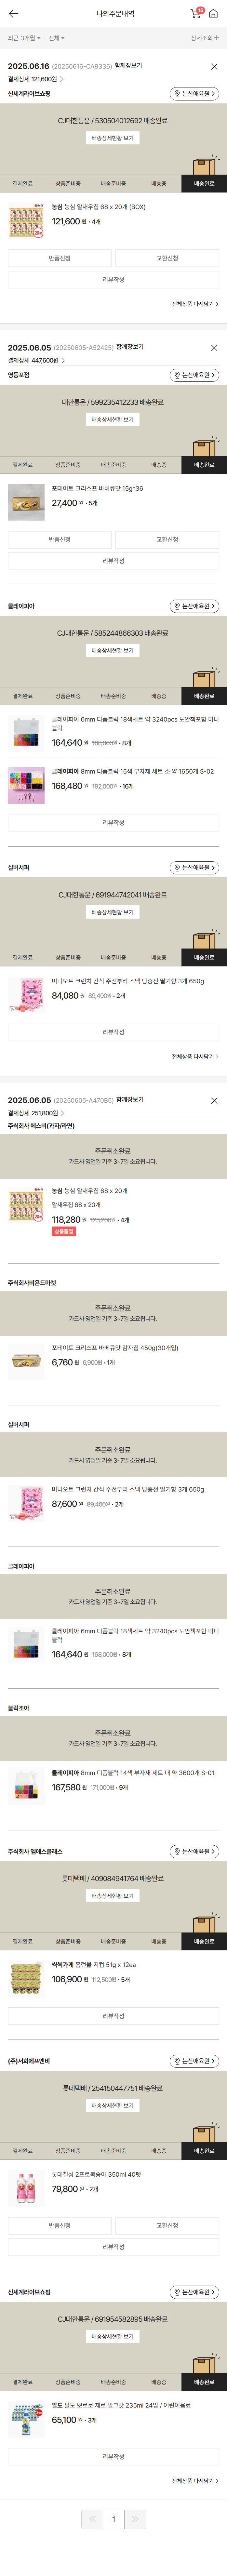Viewport: 227px width, 2576px height.
Task: Tap 농산애독원 badge for 신세계라이브쇼핑 seller
Action: pos(194,94)
